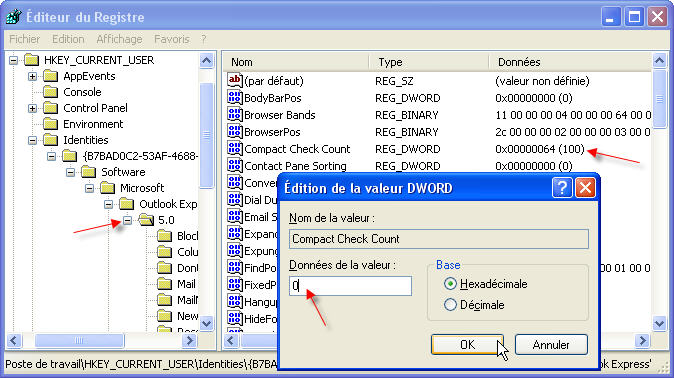Confirm the DWORD edit with OK
The image size is (674, 378).
click(467, 344)
